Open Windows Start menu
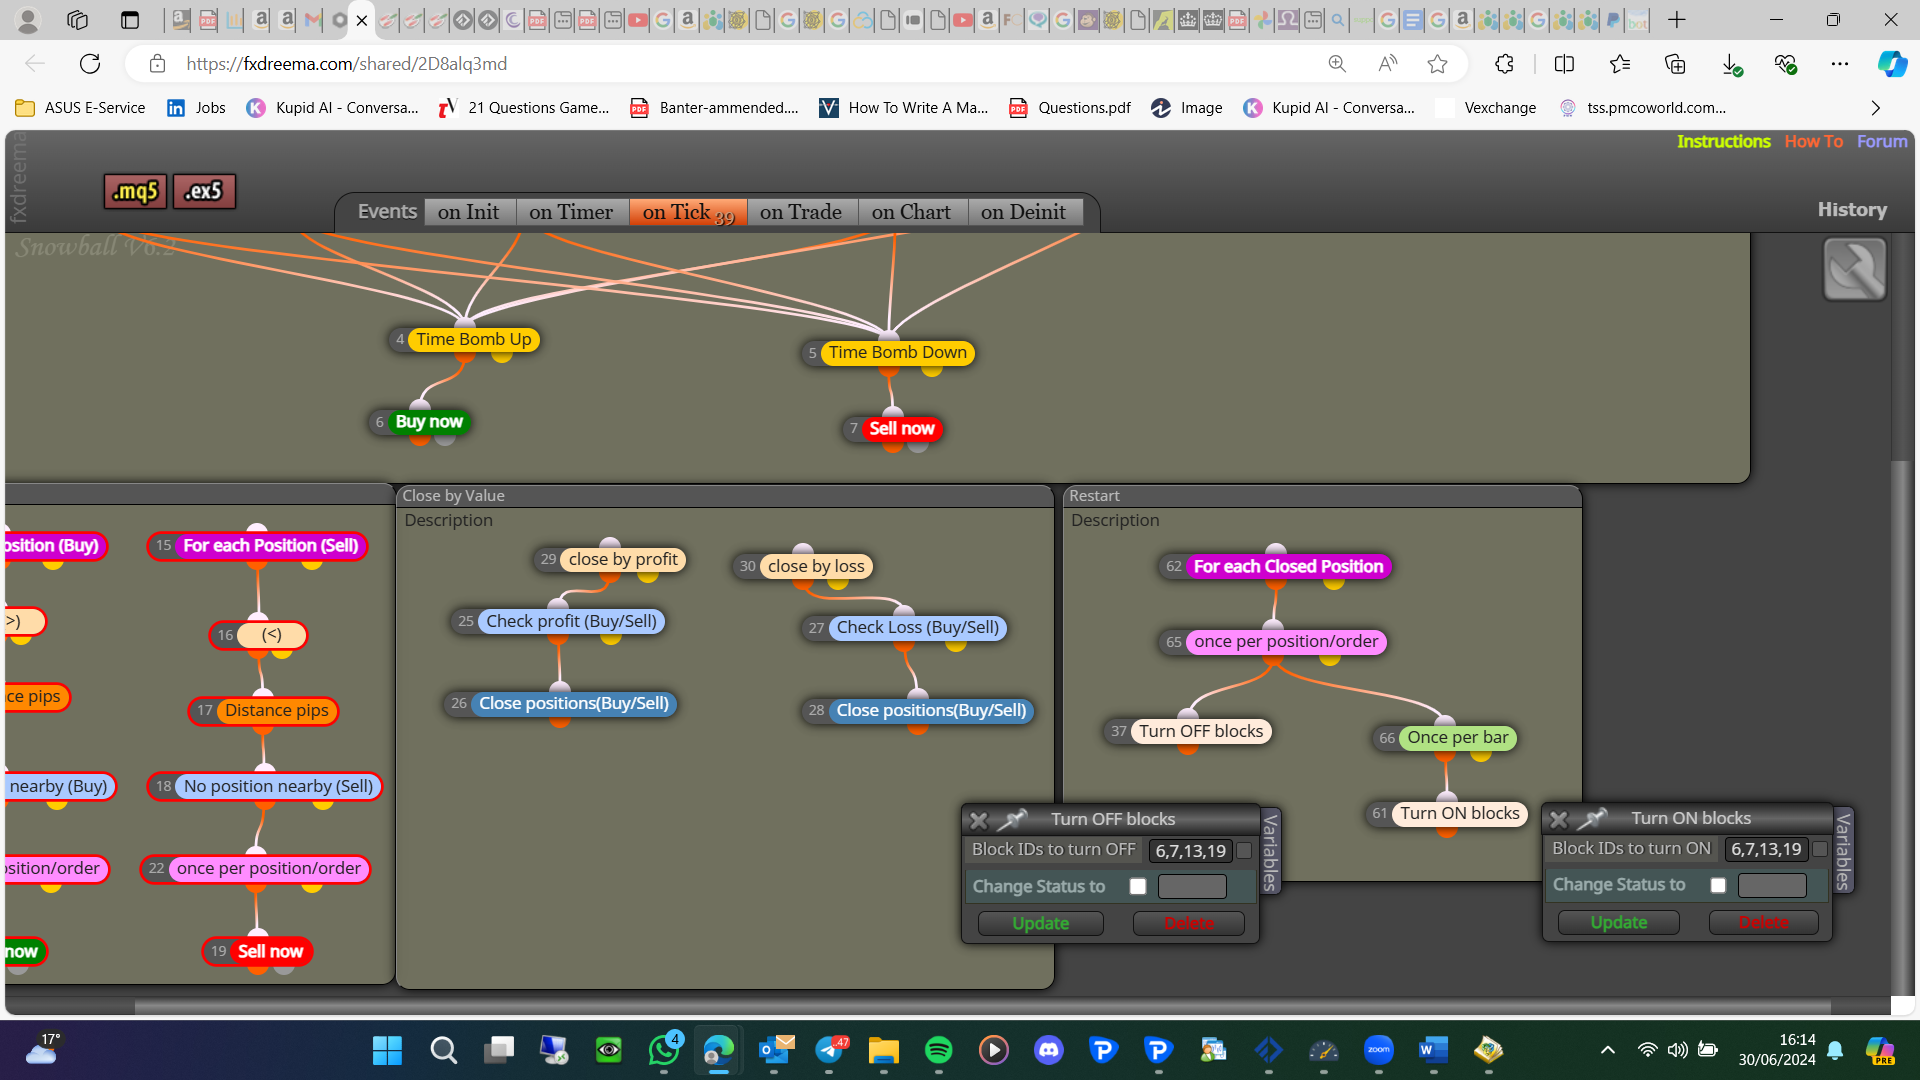1920x1080 pixels. (387, 1050)
